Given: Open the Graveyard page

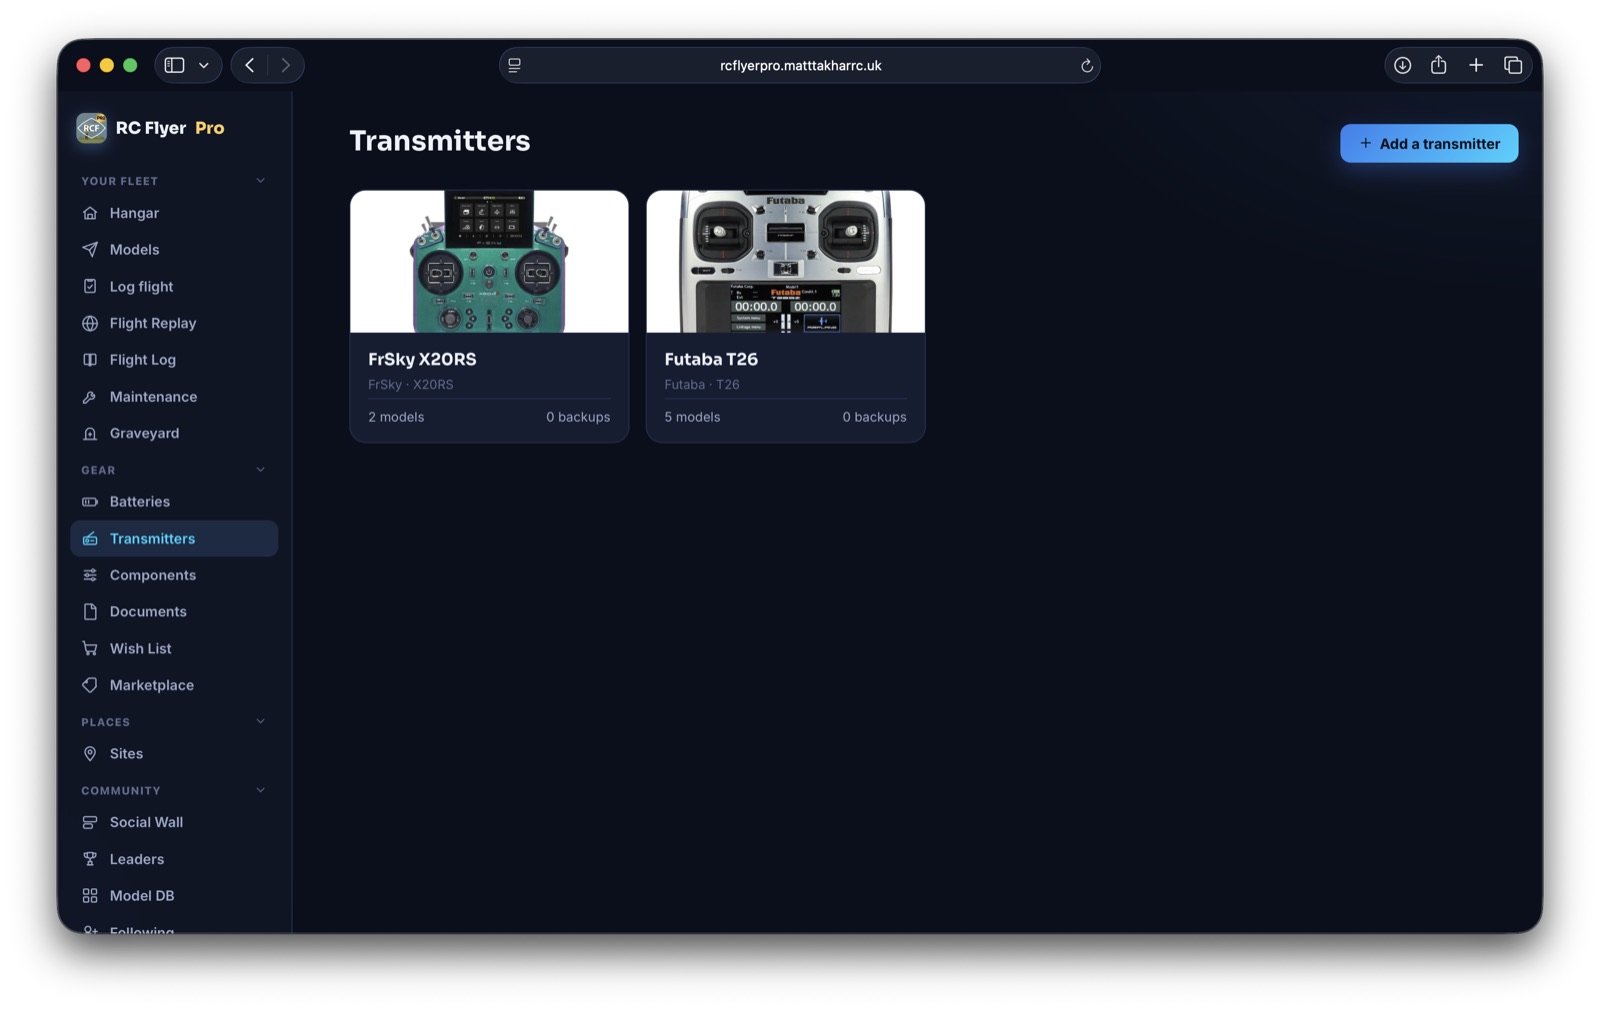Looking at the screenshot, I should coord(174,433).
